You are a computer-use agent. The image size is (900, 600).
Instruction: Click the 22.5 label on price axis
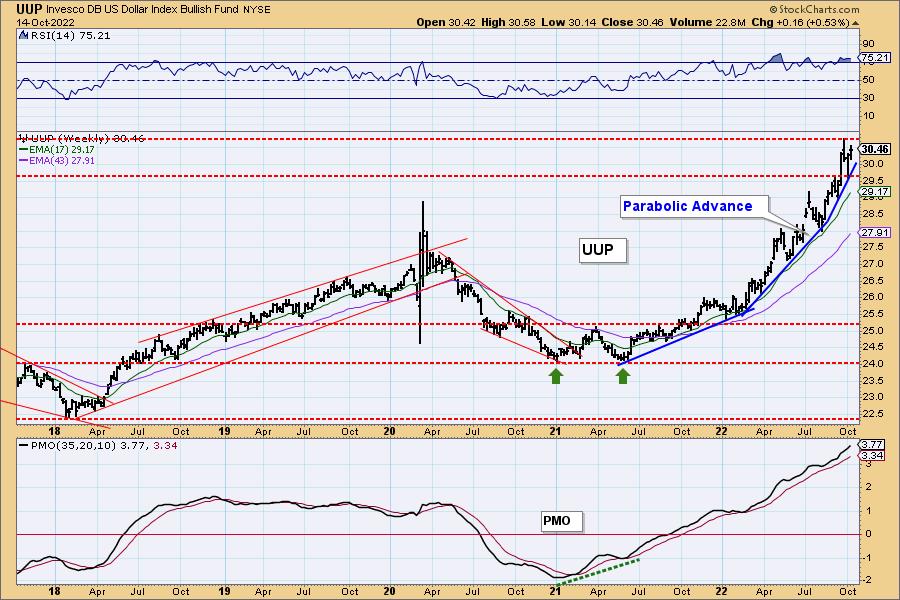click(x=871, y=413)
